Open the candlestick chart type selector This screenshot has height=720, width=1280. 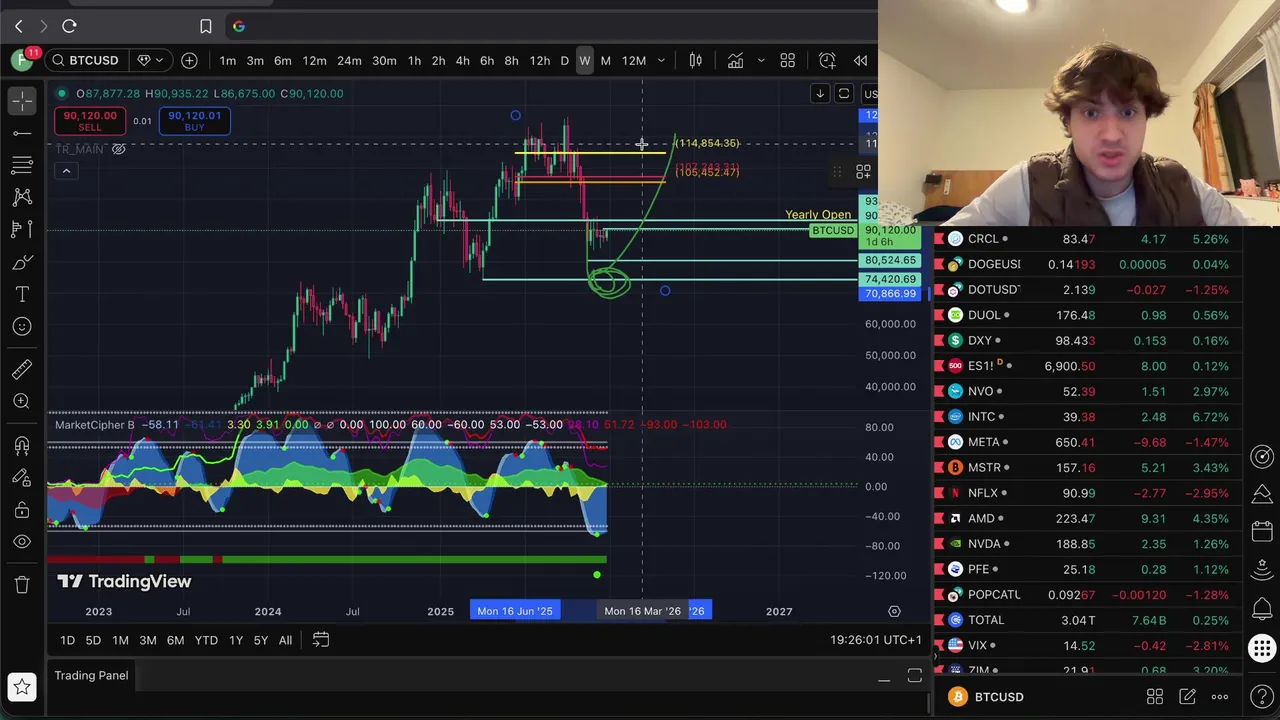(x=695, y=61)
